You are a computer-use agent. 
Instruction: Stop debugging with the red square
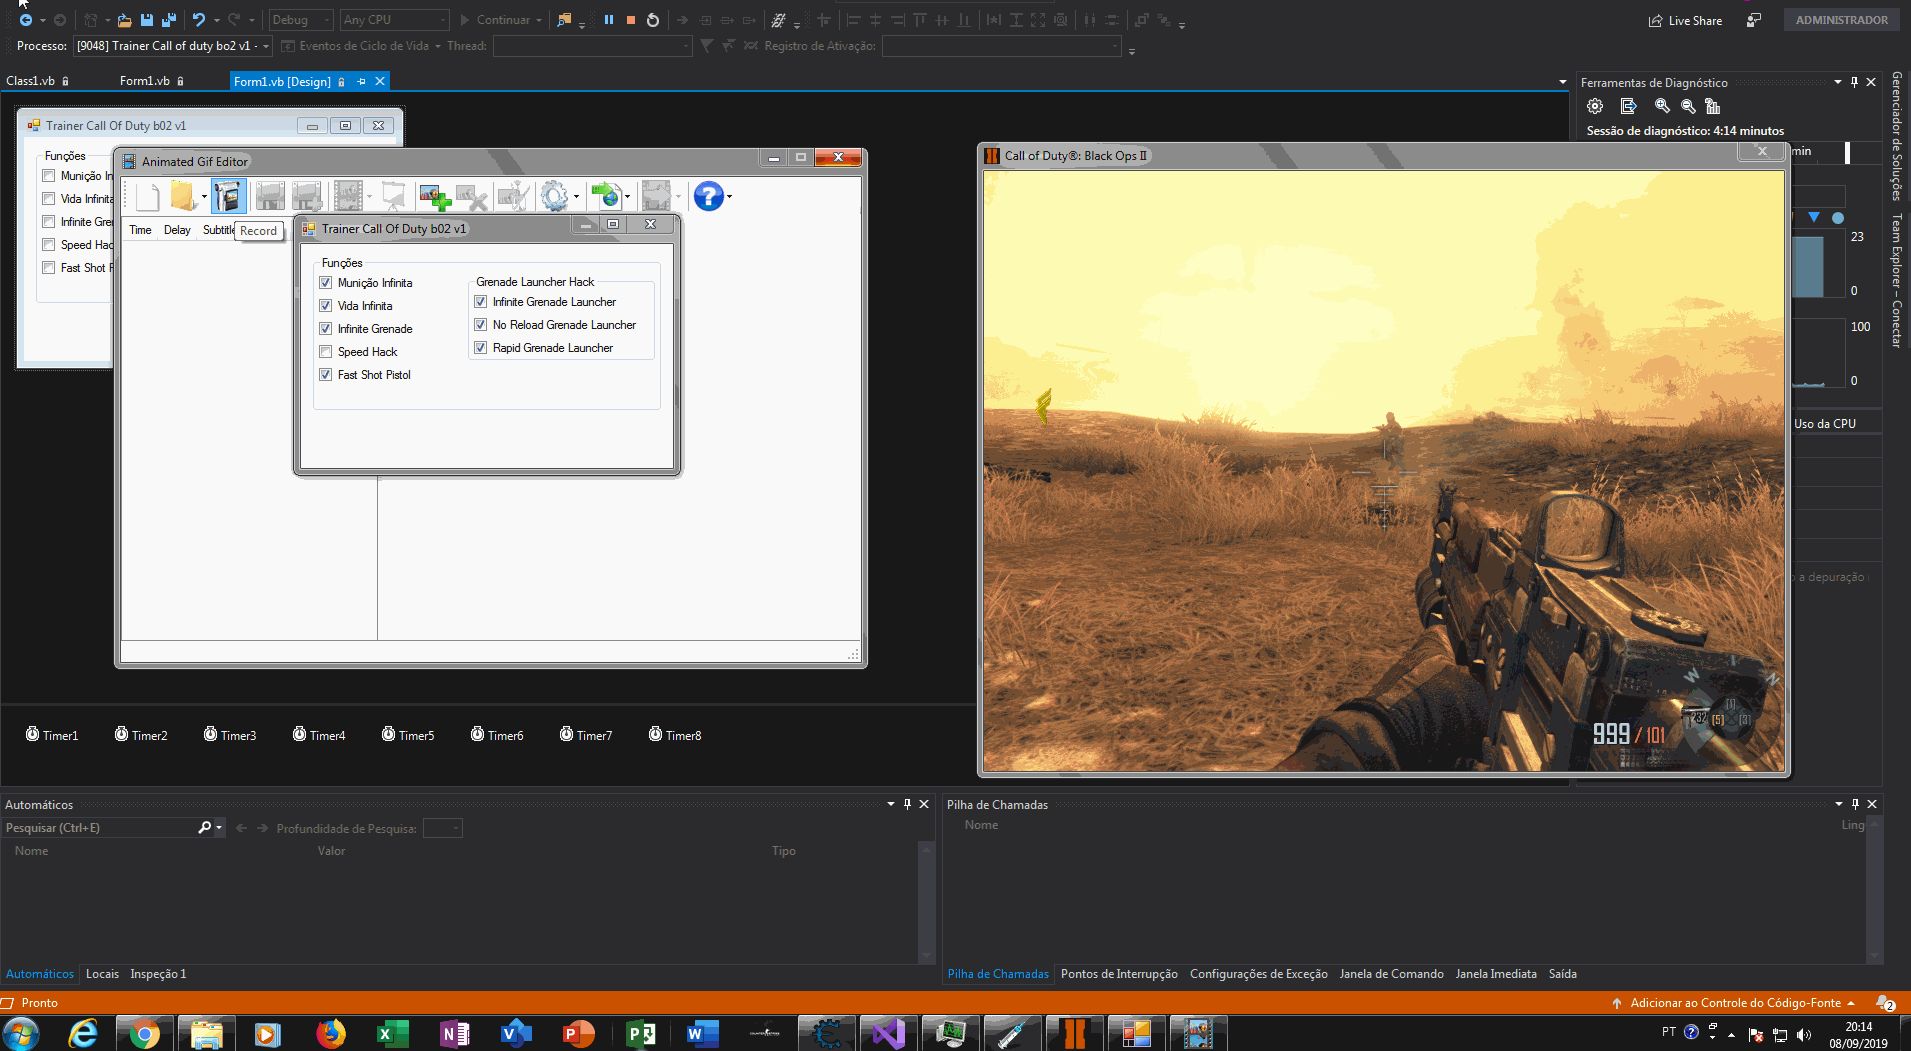[631, 20]
